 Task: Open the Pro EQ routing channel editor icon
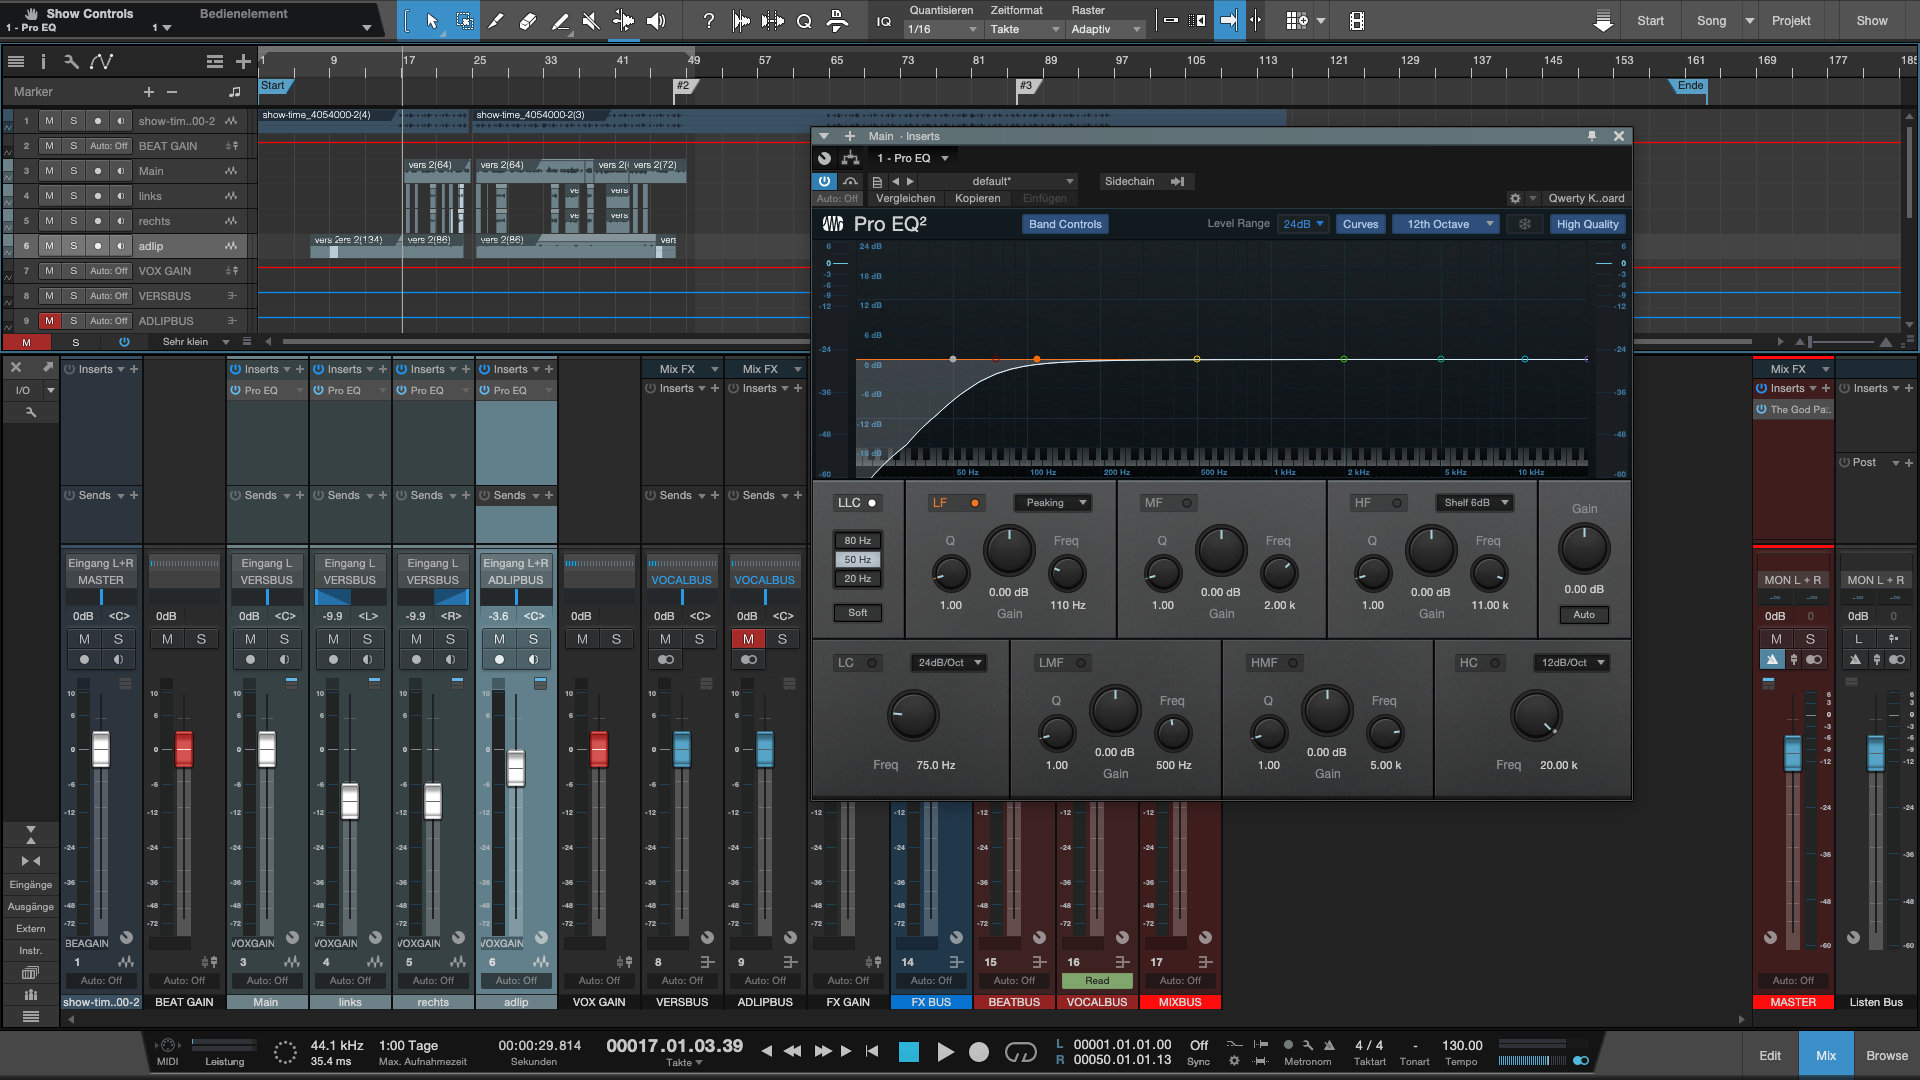click(x=851, y=158)
